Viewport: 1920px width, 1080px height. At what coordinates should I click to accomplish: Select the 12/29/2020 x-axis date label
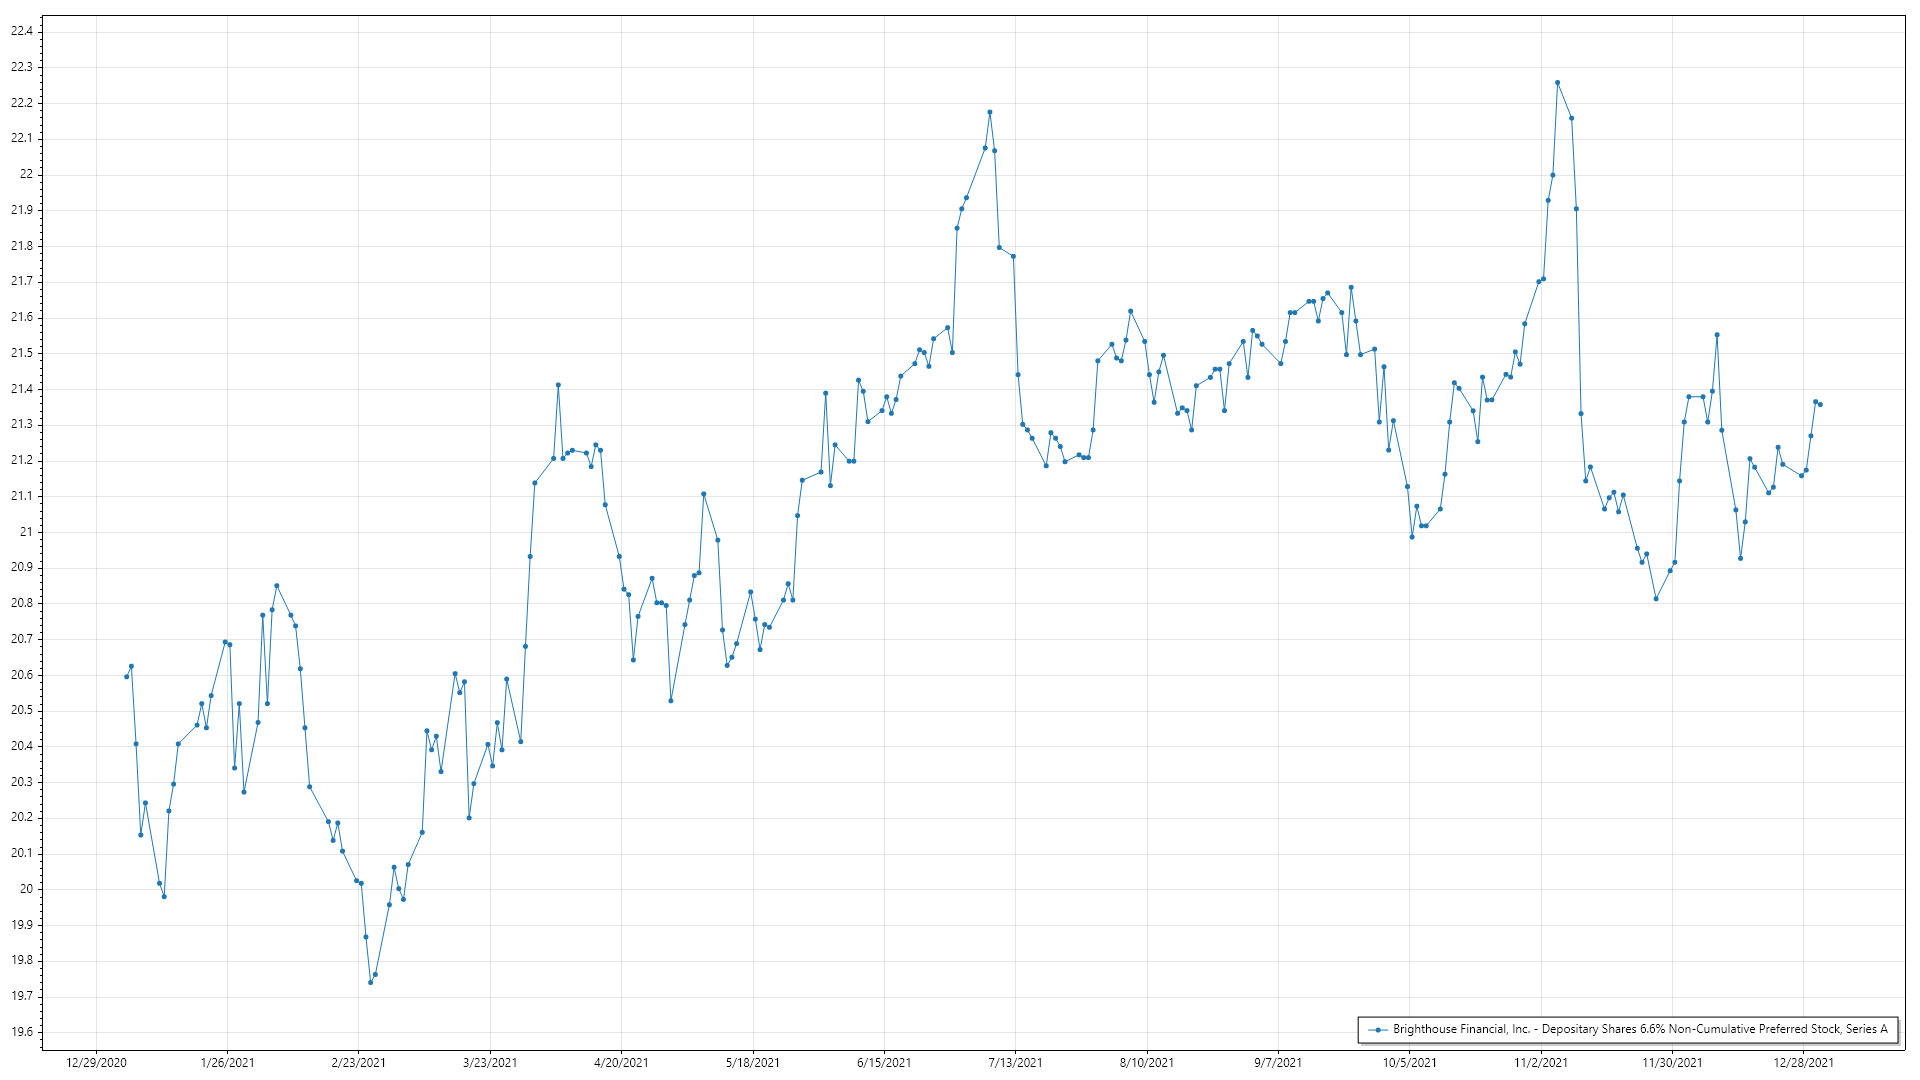point(96,1062)
